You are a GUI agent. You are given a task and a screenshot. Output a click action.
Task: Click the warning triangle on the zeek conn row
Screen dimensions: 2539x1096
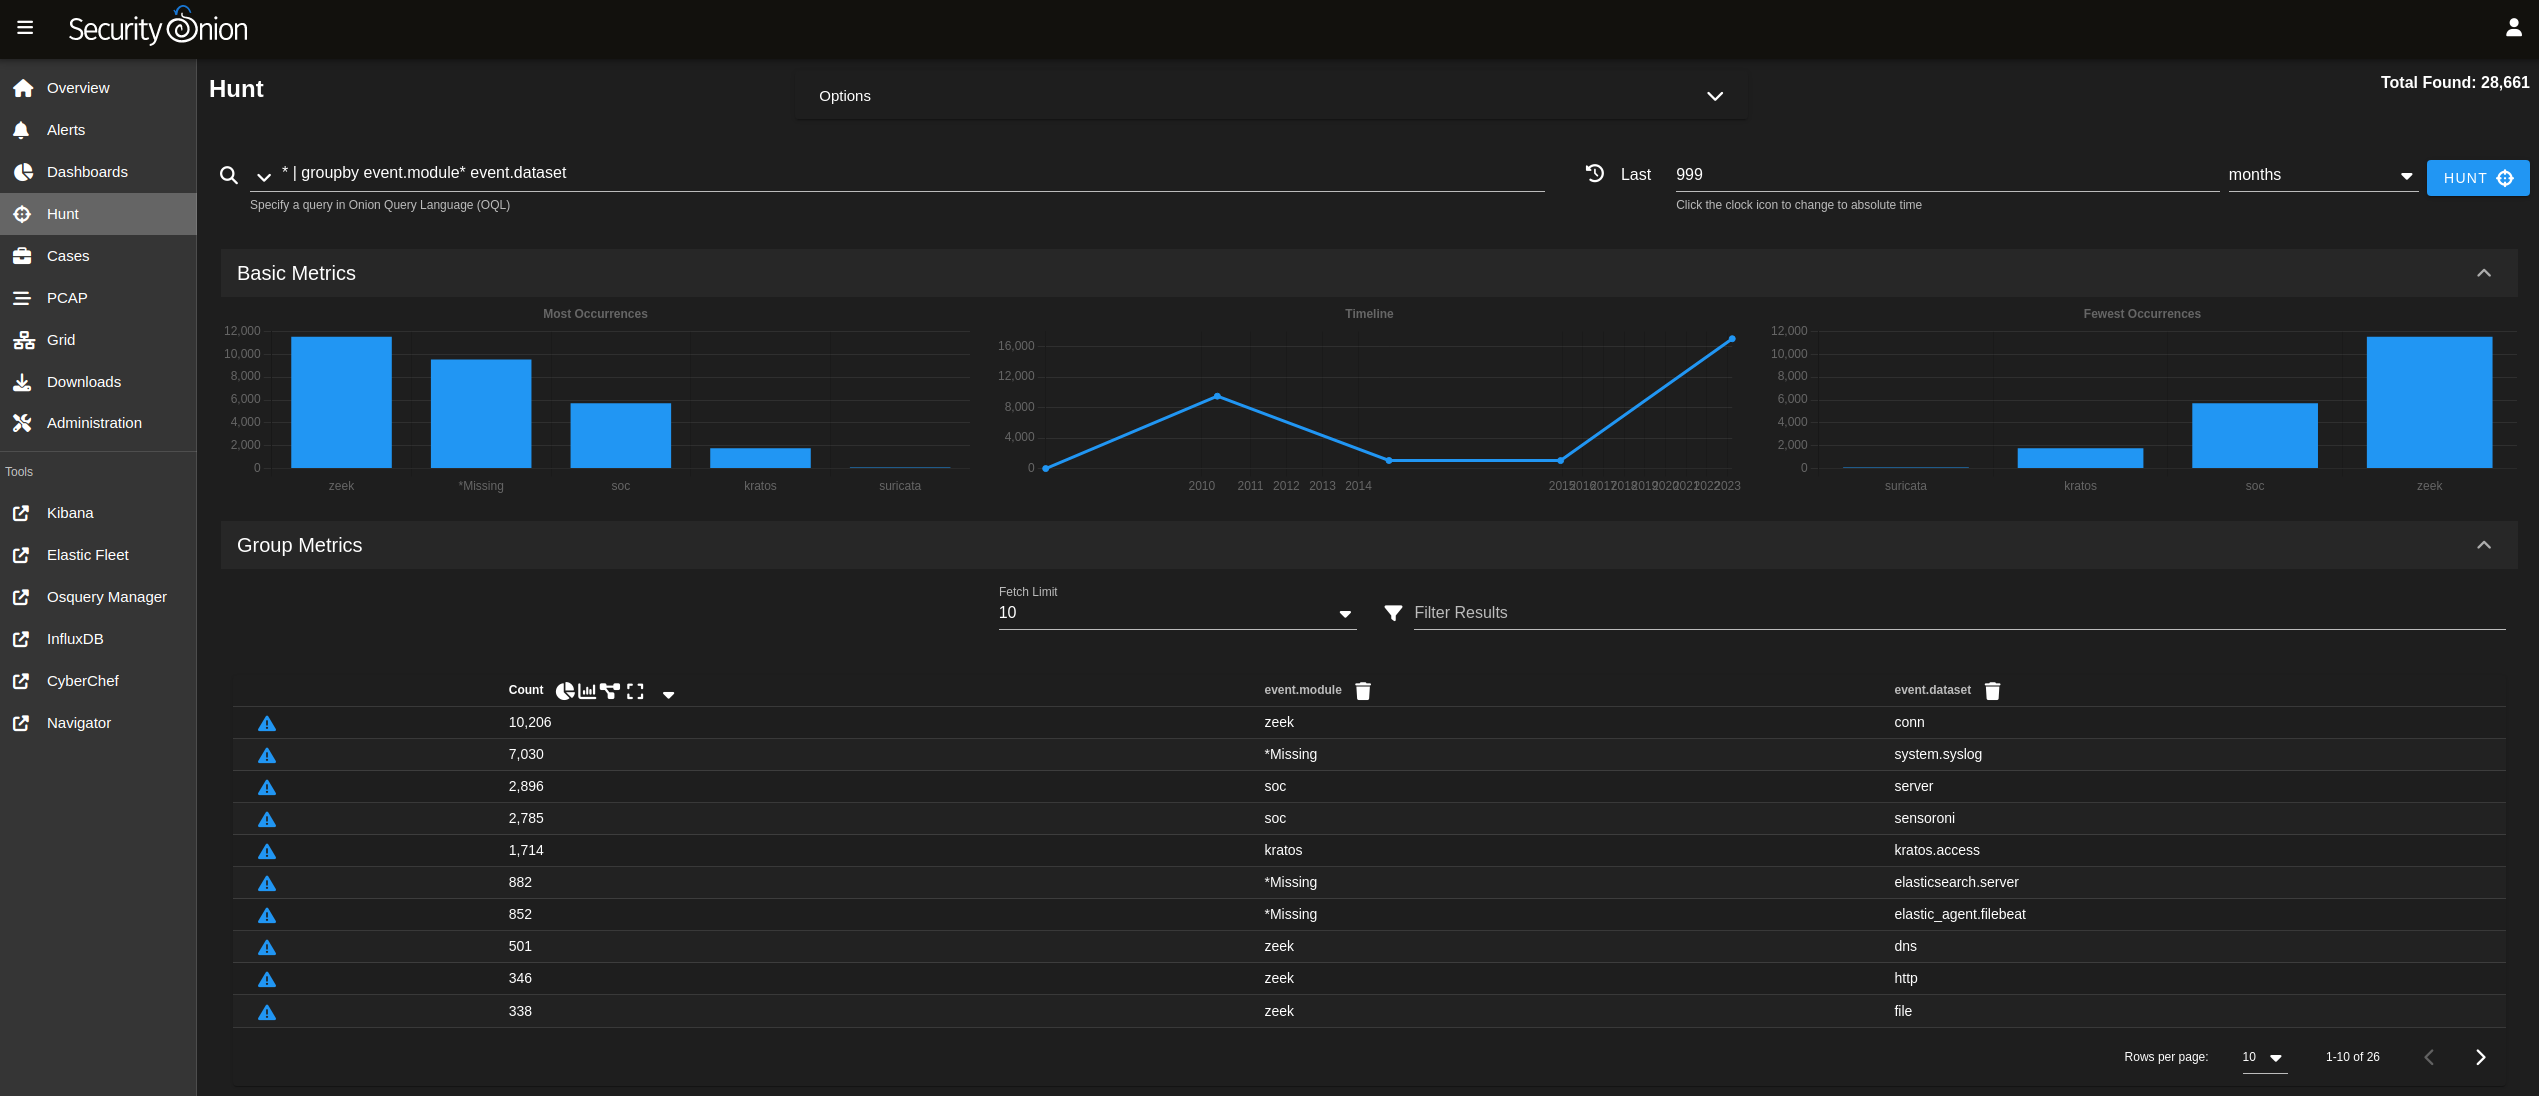point(267,723)
